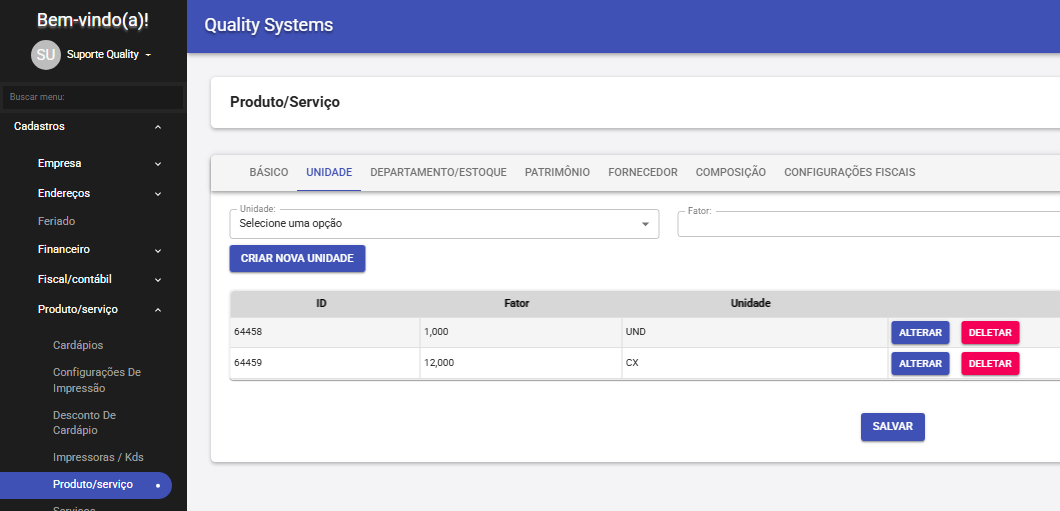The width and height of the screenshot is (1060, 511).
Task: Click the Fator input field
Action: pos(868,224)
